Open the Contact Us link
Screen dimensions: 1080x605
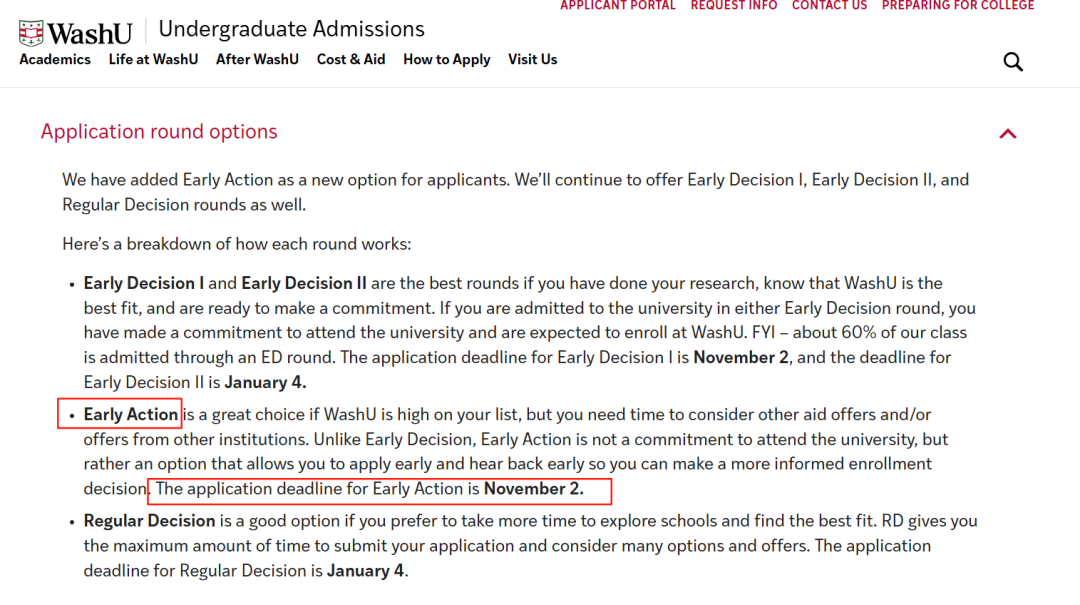[x=829, y=6]
